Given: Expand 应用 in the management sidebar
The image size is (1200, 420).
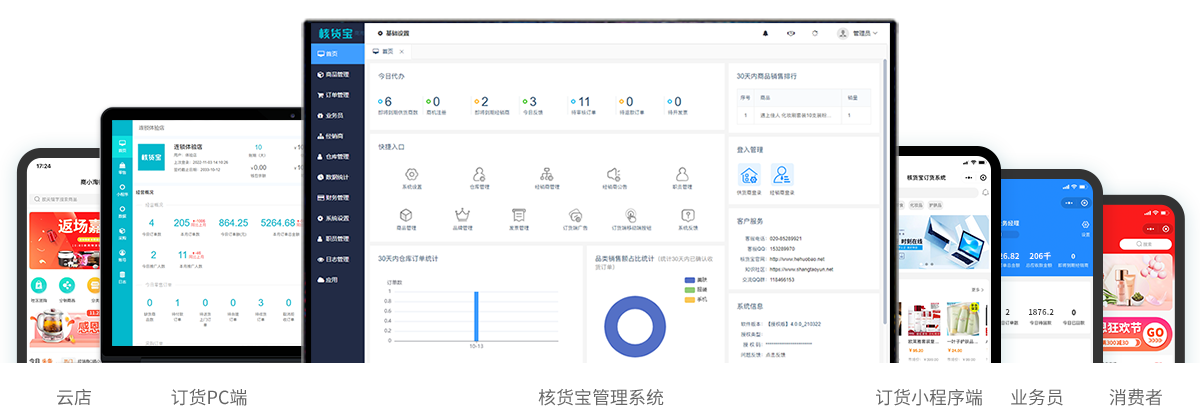Looking at the screenshot, I should 337,280.
